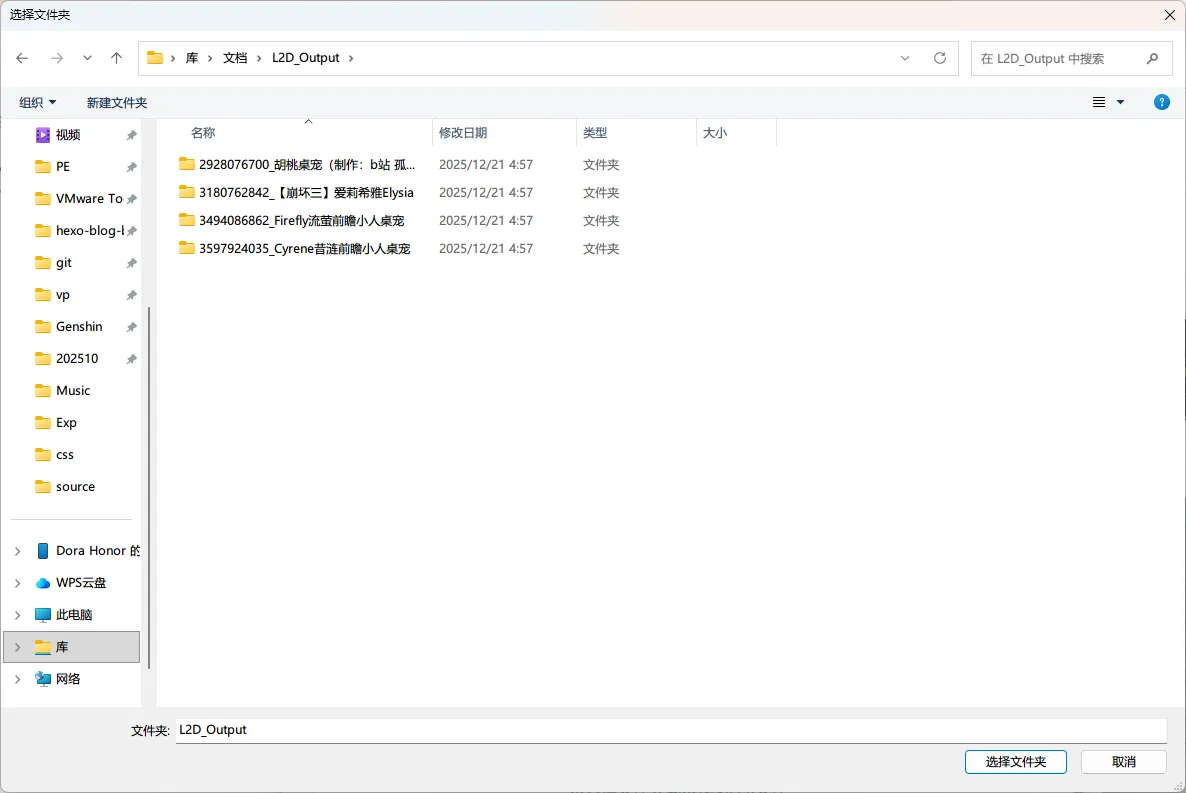Click the 选择文件夹 button
Screen dimensions: 1186x793
(1015, 762)
